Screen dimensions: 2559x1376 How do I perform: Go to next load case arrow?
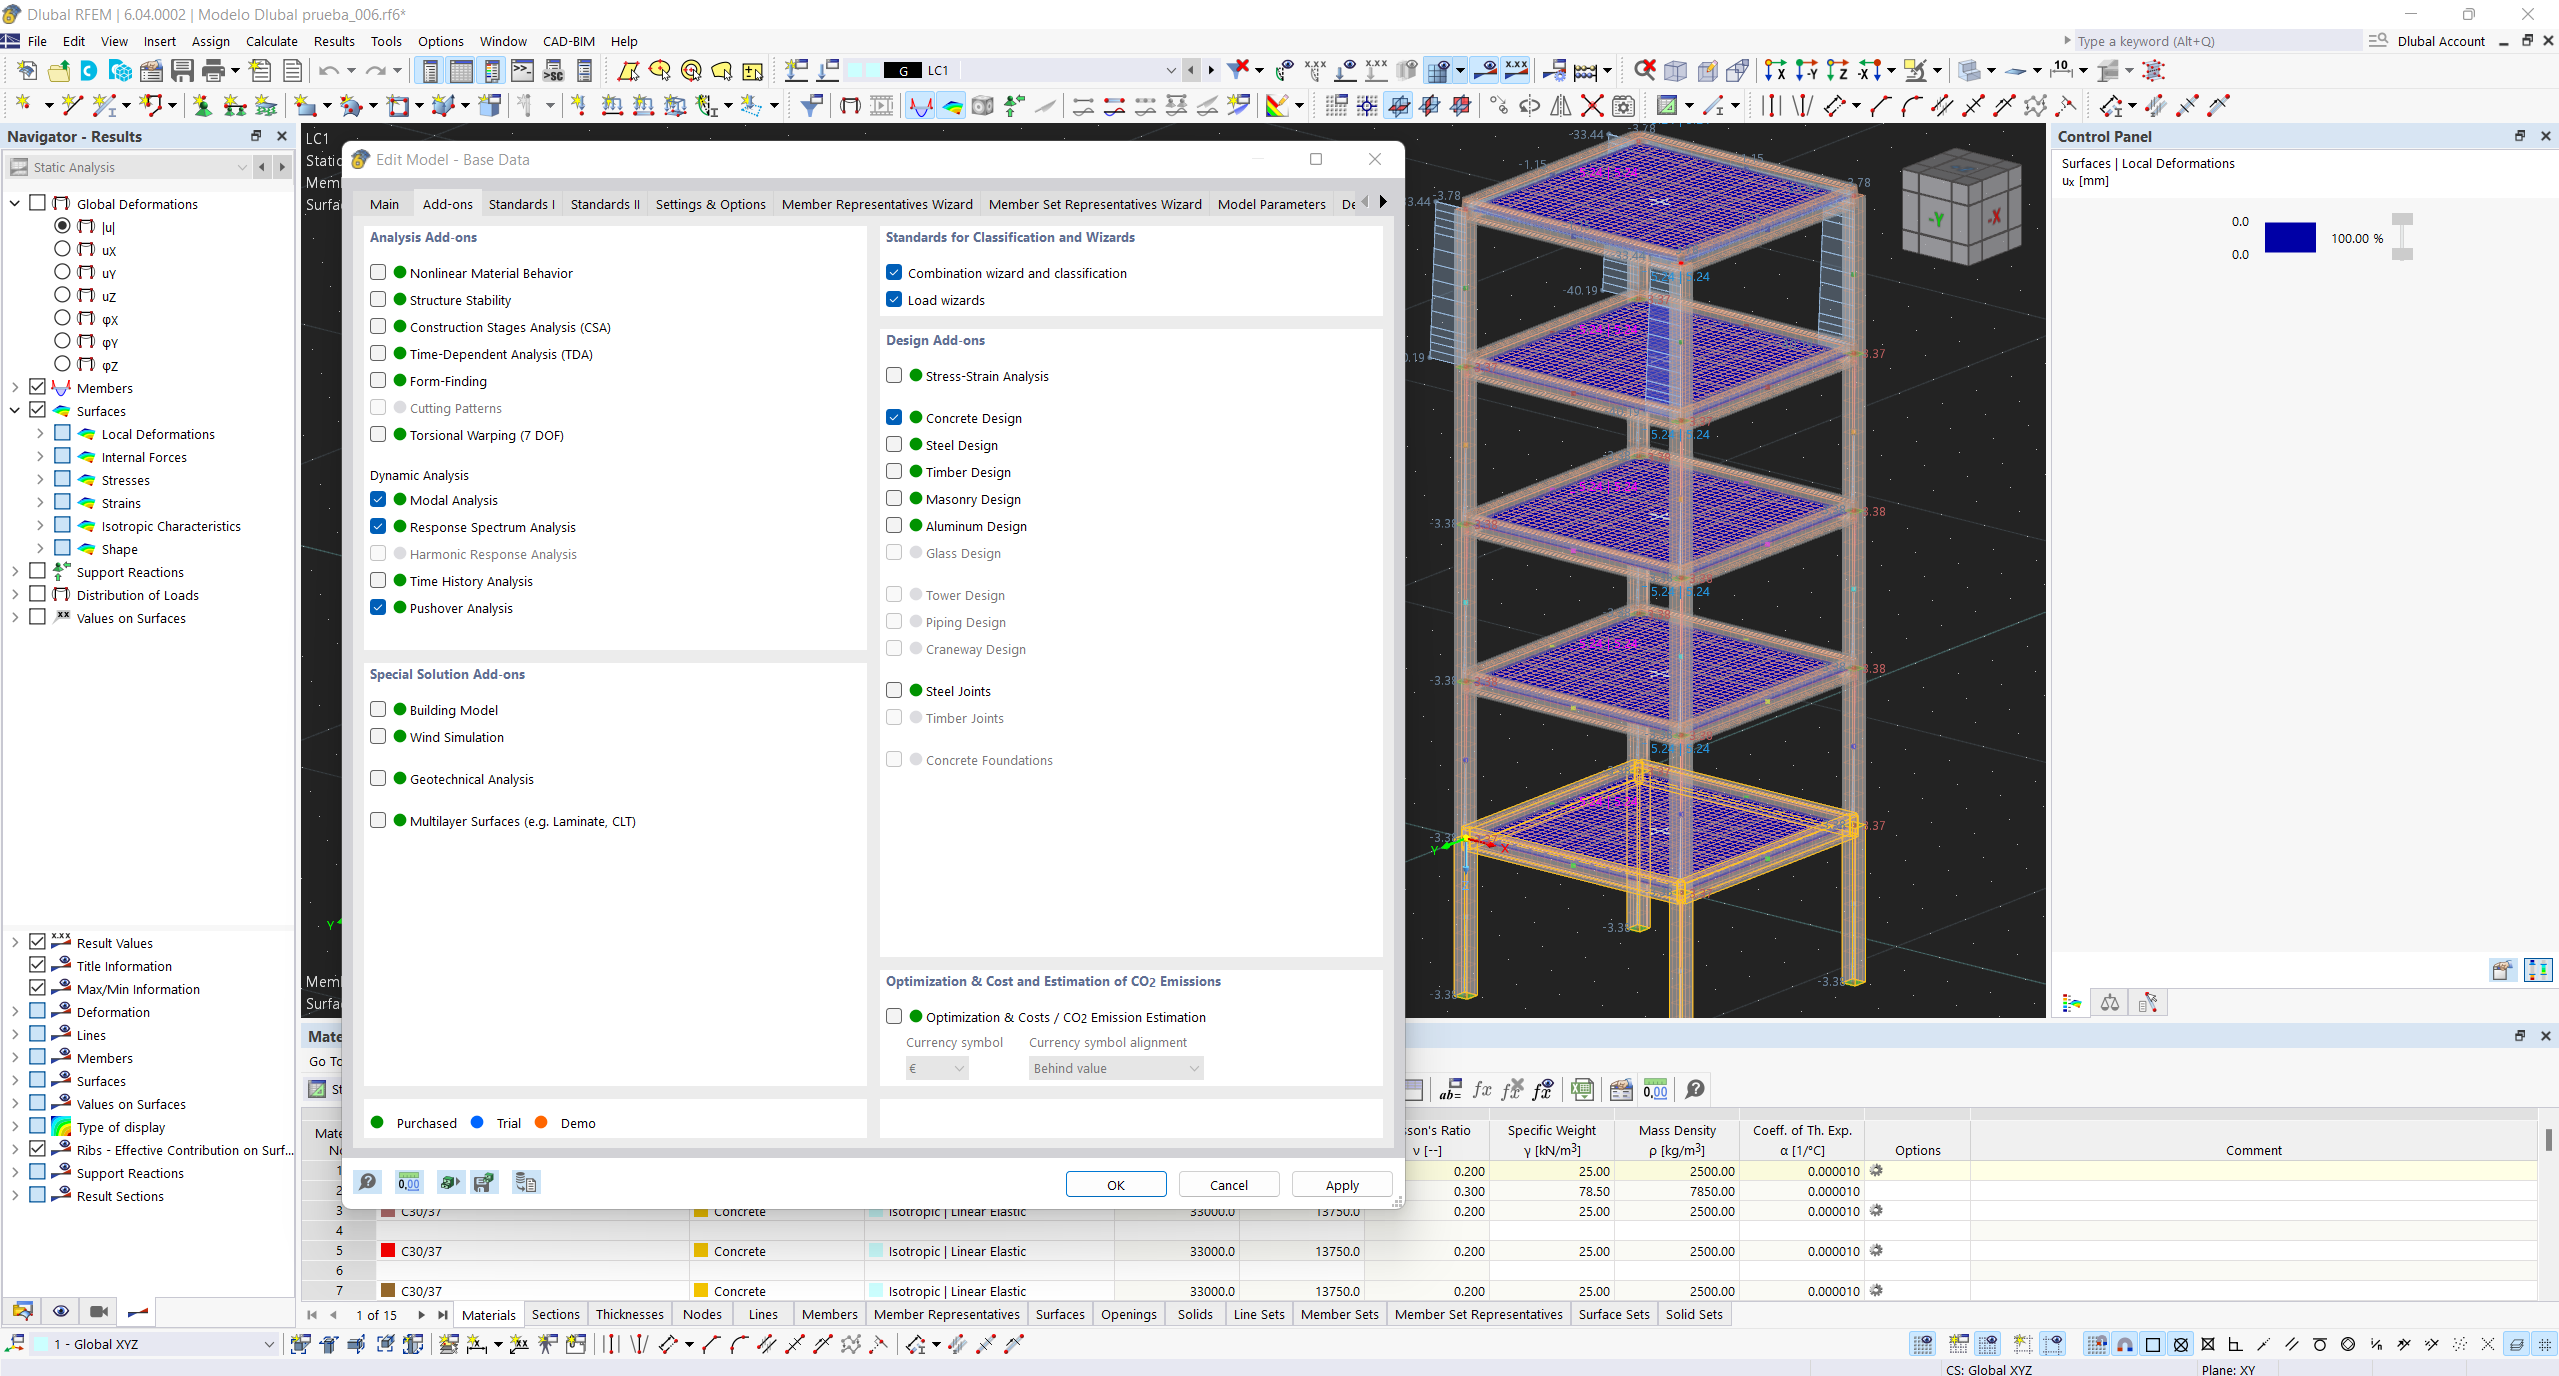[1211, 70]
